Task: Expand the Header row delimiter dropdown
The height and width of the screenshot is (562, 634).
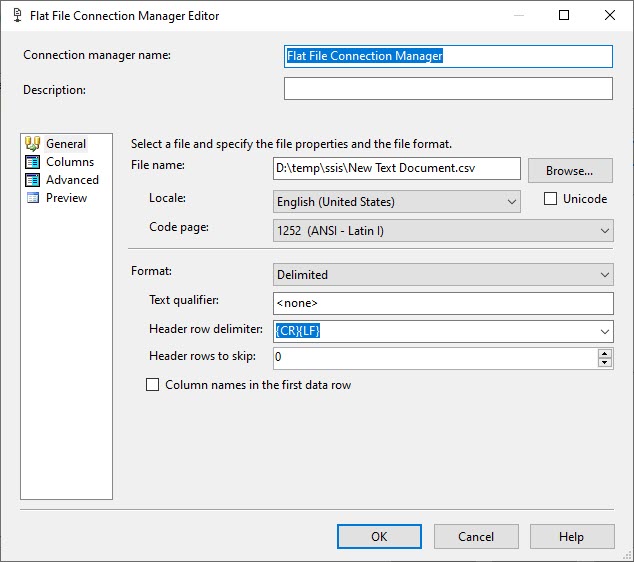Action: coord(604,331)
